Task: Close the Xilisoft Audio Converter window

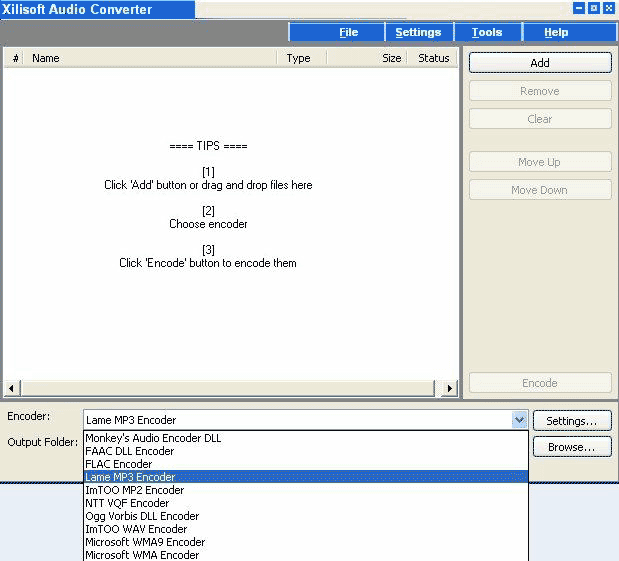Action: click(x=608, y=8)
